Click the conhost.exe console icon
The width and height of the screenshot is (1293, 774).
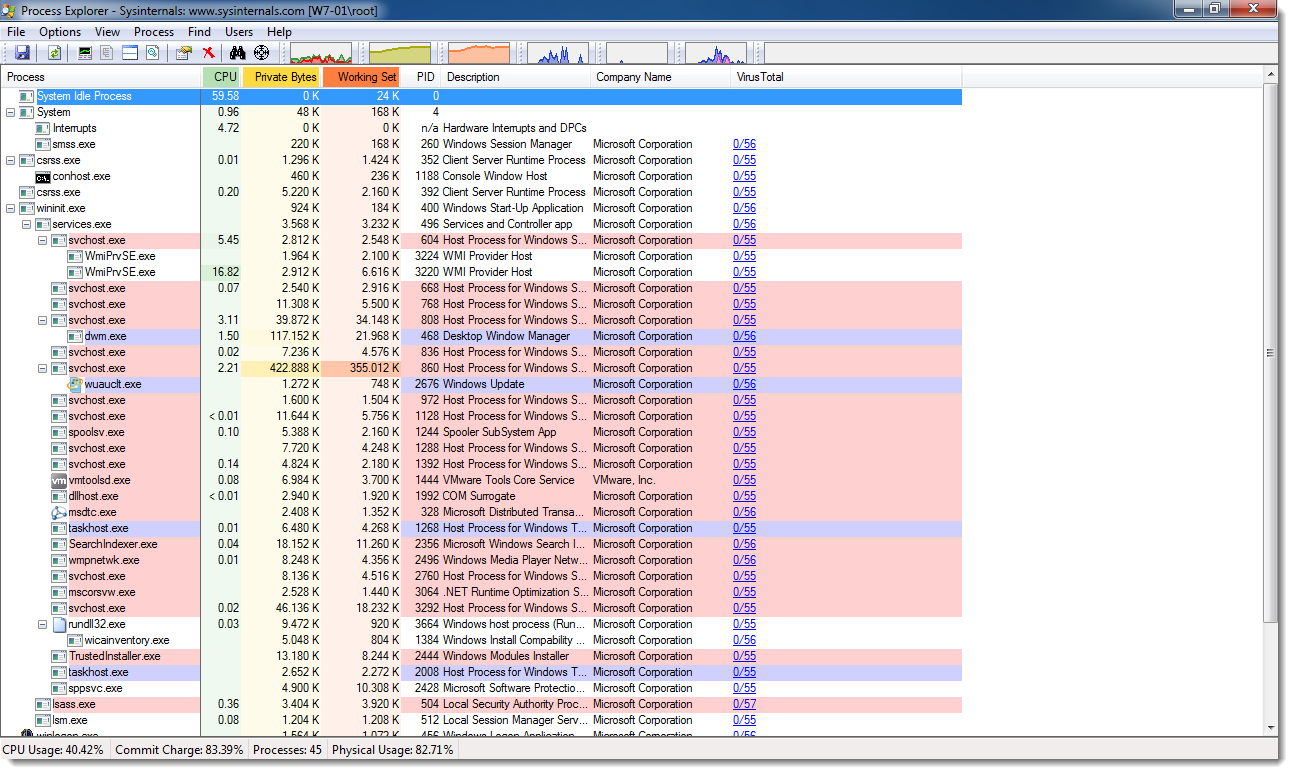(43, 176)
